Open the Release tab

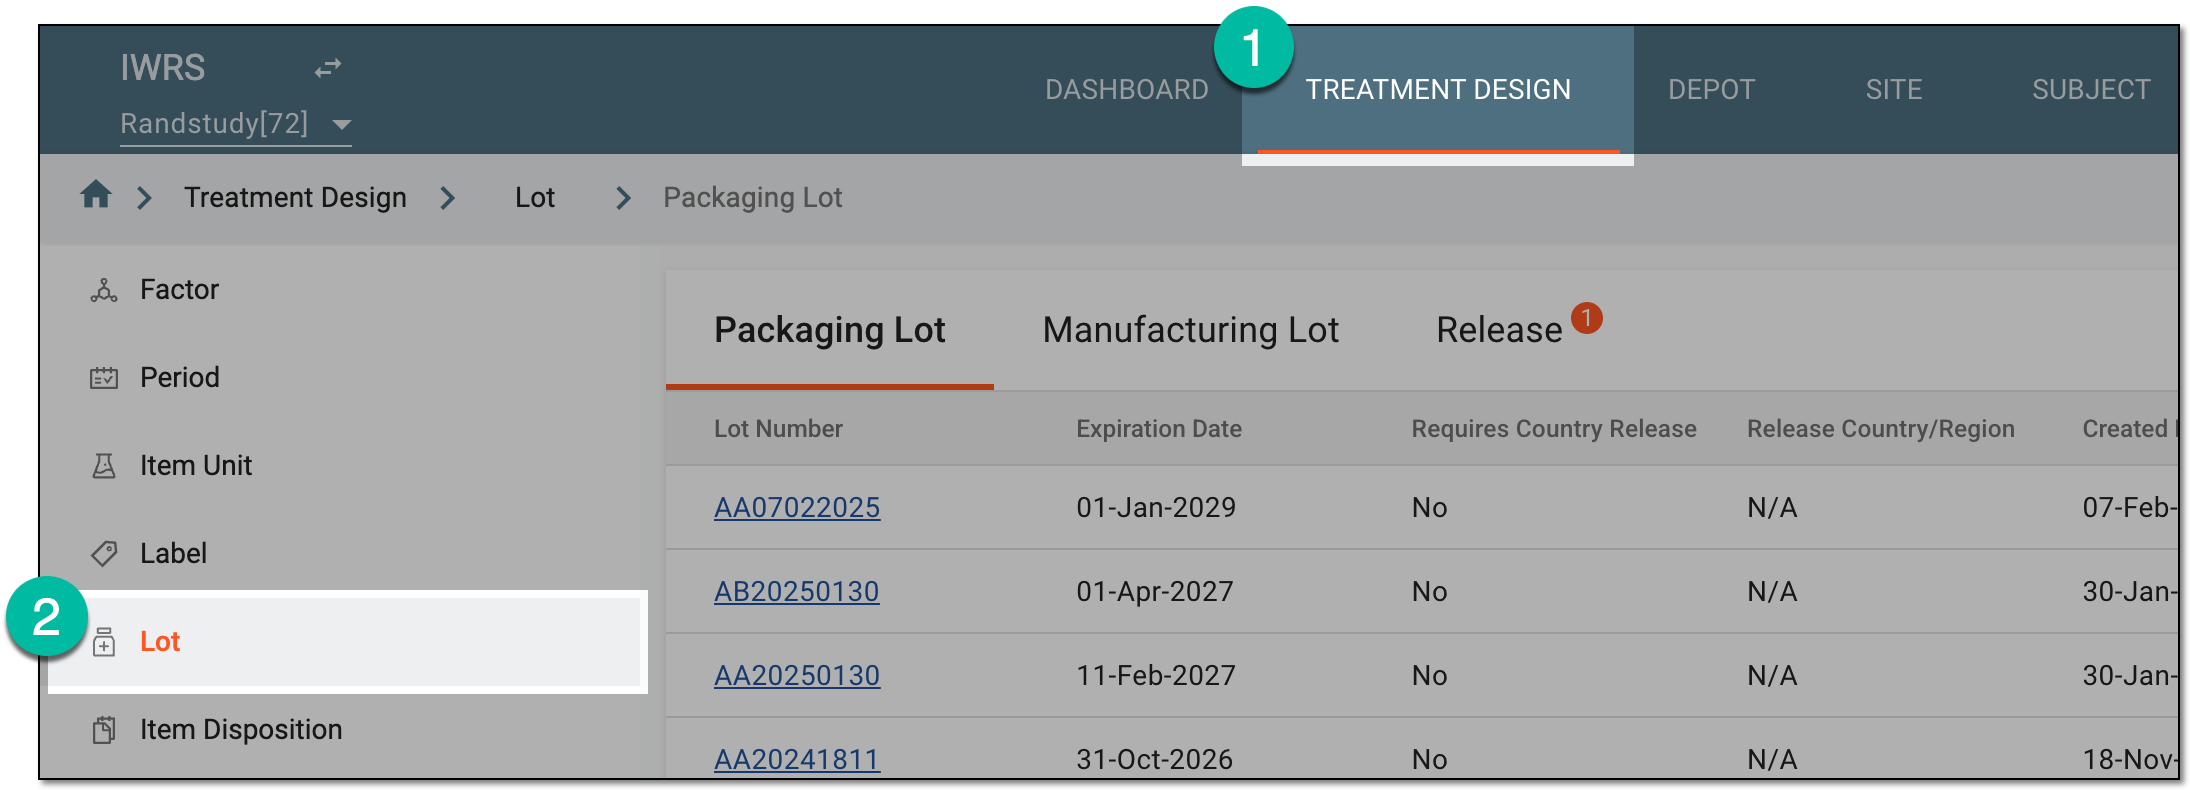pos(1499,330)
